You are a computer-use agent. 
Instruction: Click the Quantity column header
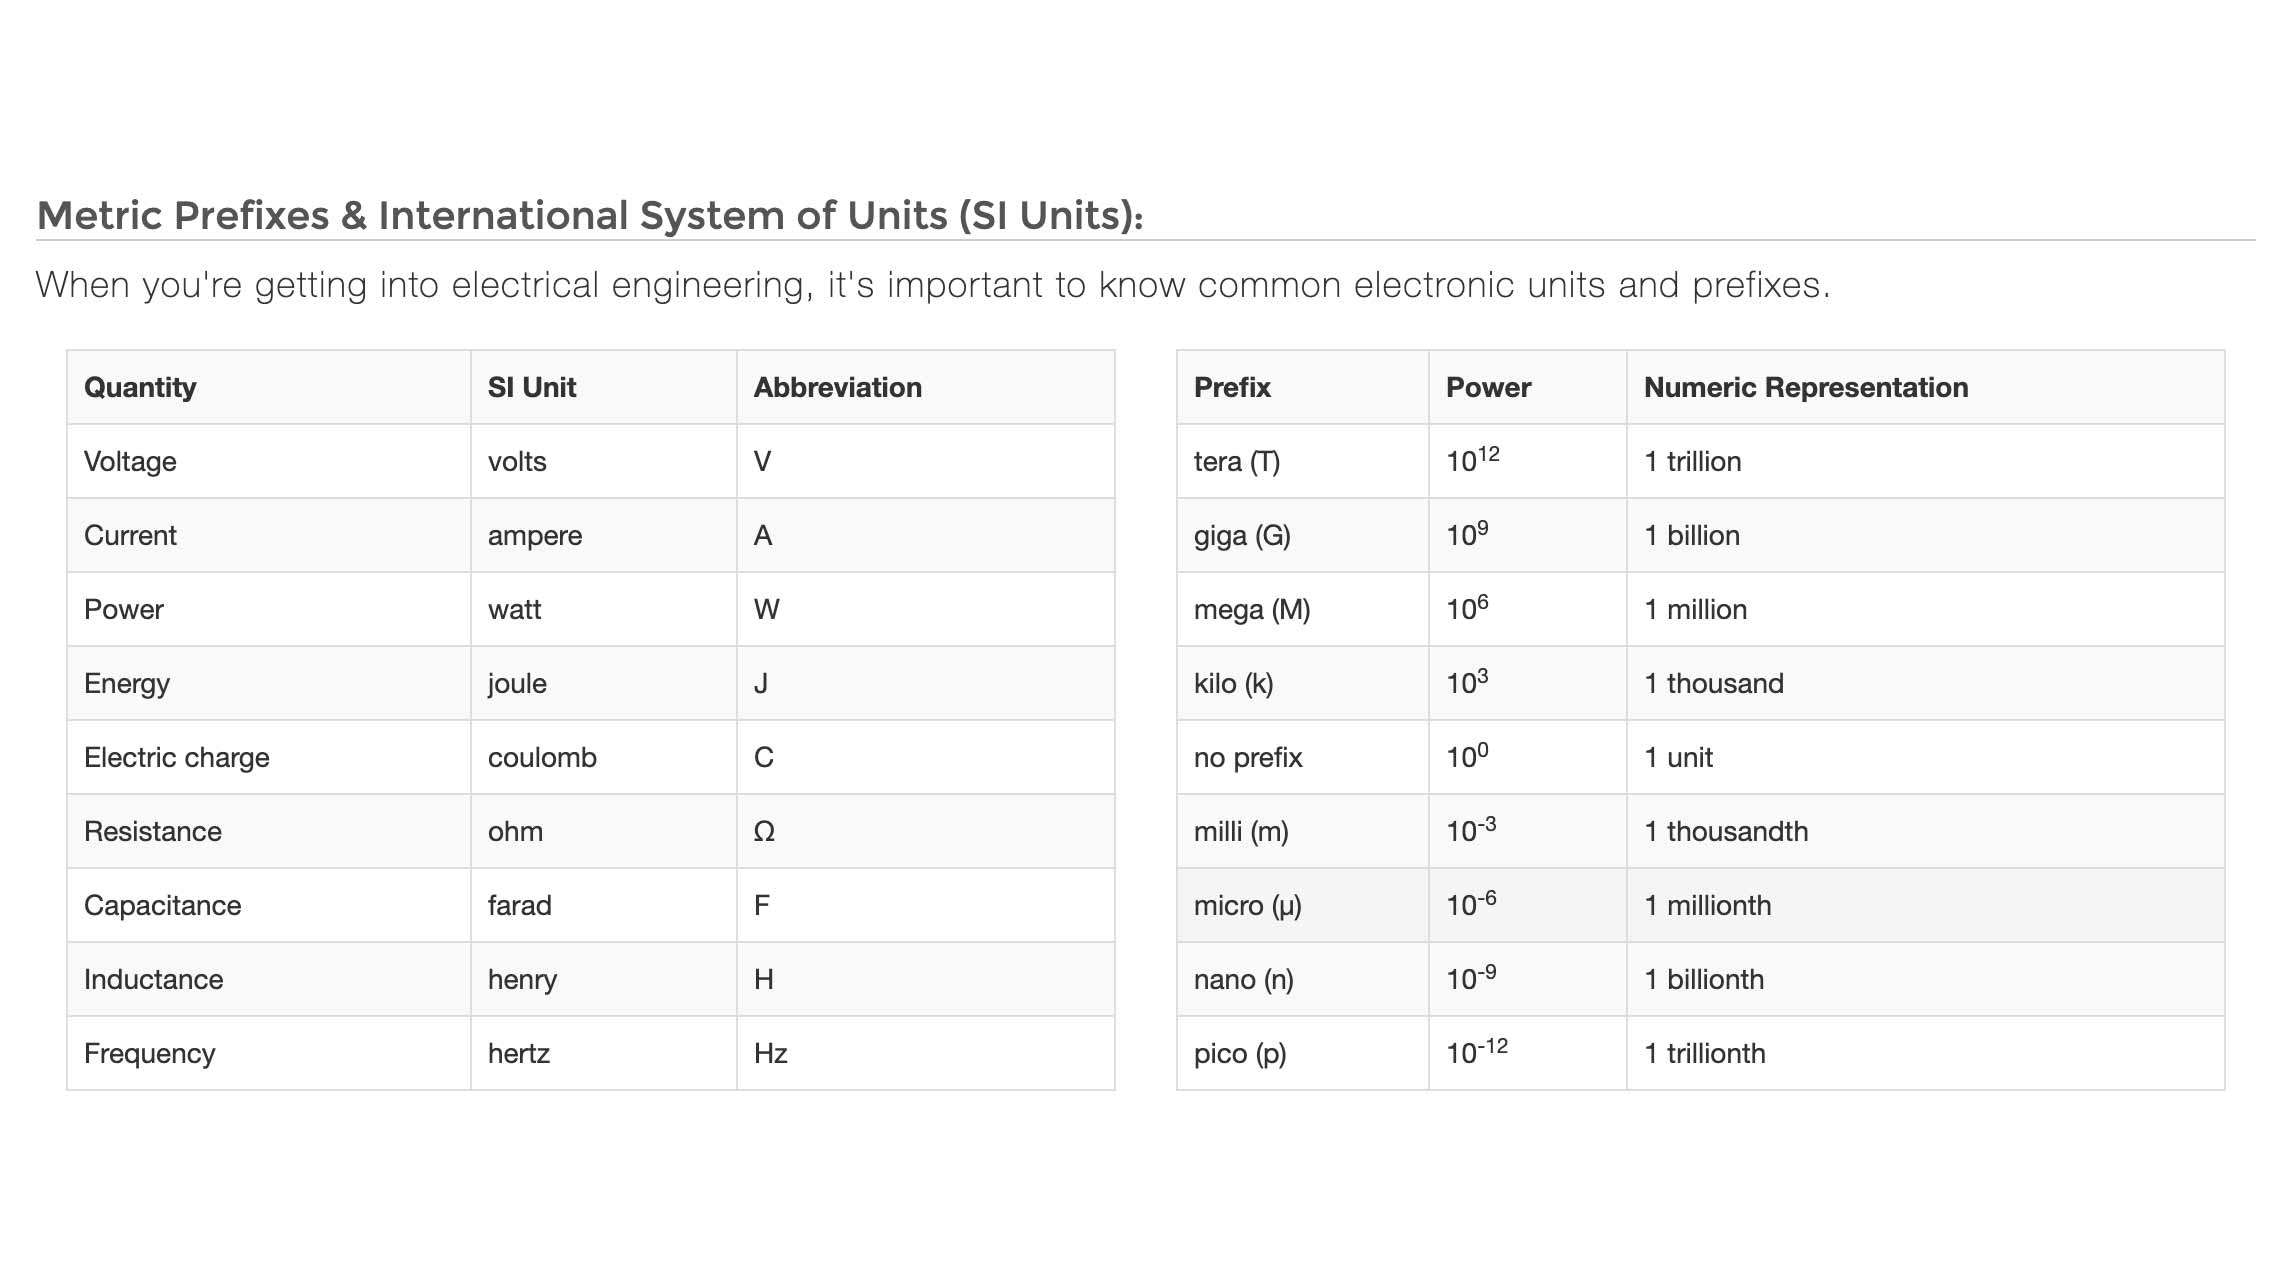pyautogui.click(x=140, y=388)
